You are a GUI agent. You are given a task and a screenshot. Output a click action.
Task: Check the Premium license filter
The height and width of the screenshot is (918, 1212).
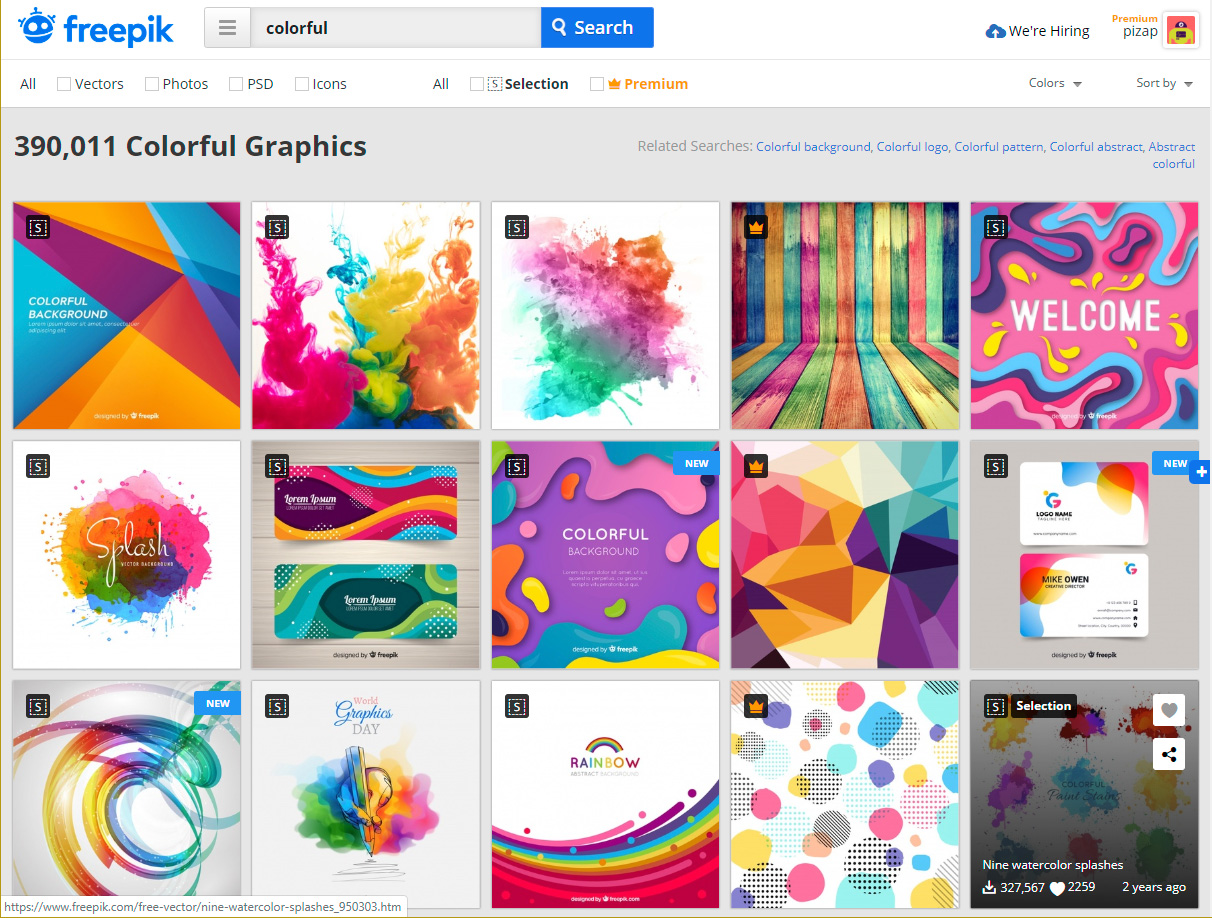click(597, 84)
